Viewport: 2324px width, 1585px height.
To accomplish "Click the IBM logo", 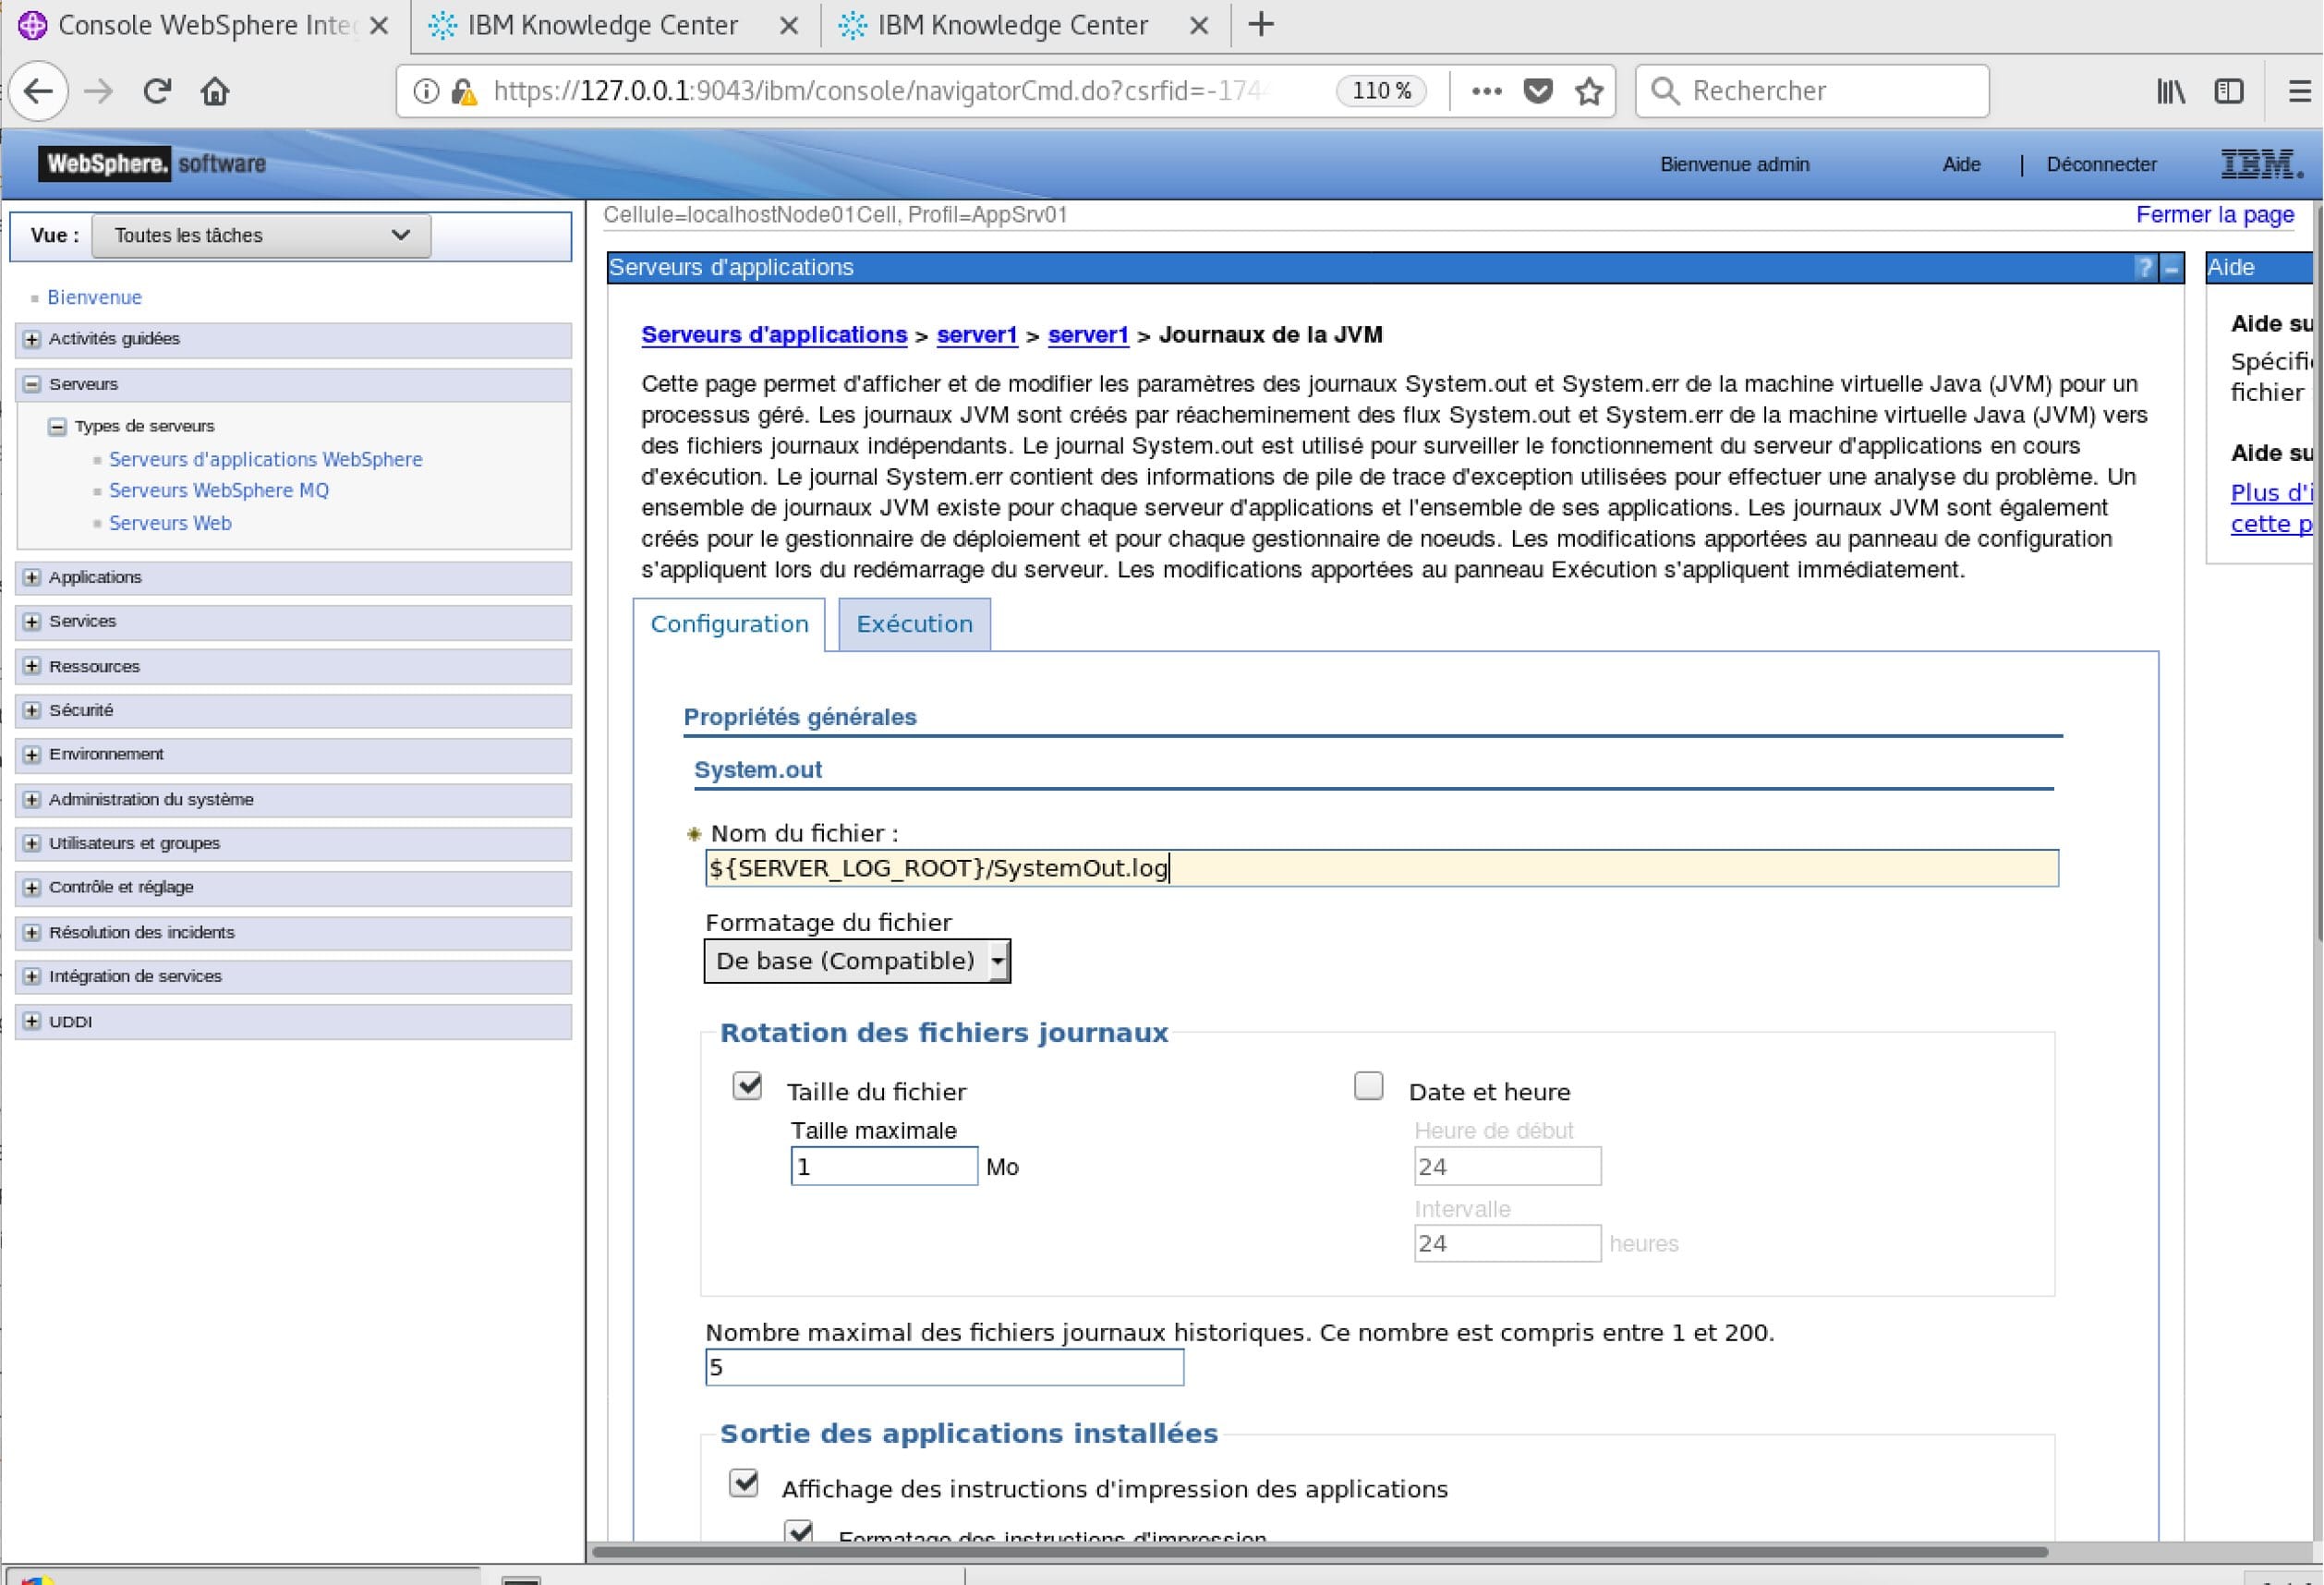I will (x=2260, y=163).
